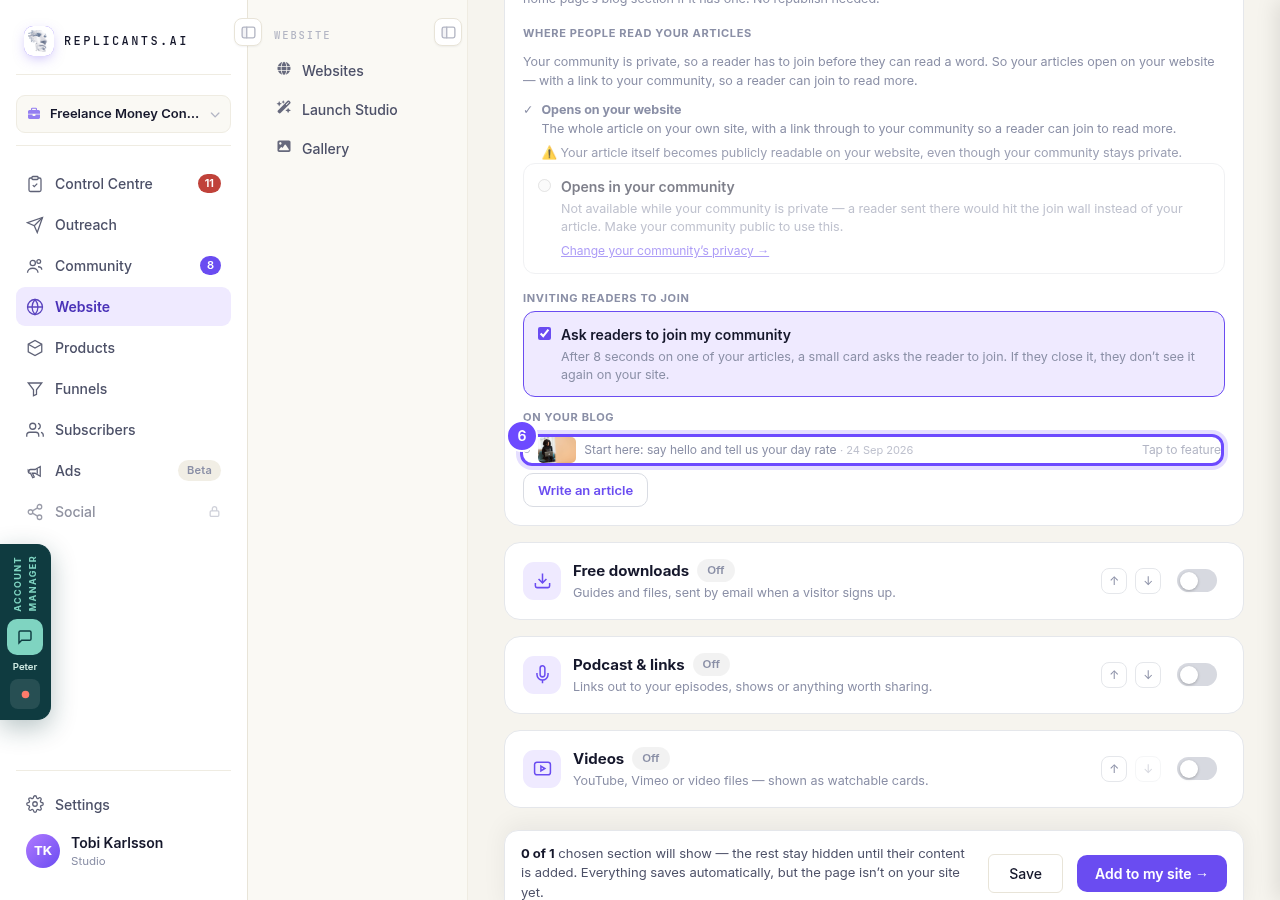The image size is (1280, 900).
Task: Select the Website item in the main sidebar
Action: [x=123, y=307]
